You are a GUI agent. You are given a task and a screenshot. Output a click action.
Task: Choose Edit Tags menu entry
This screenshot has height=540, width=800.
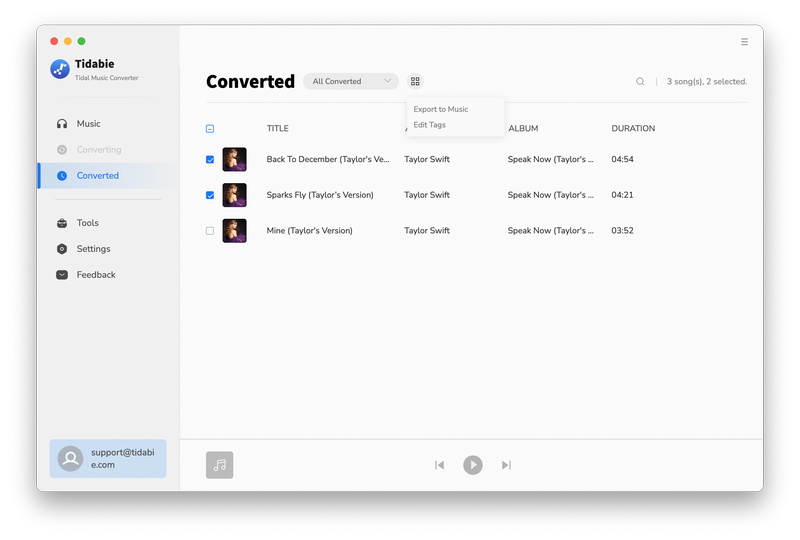point(430,125)
